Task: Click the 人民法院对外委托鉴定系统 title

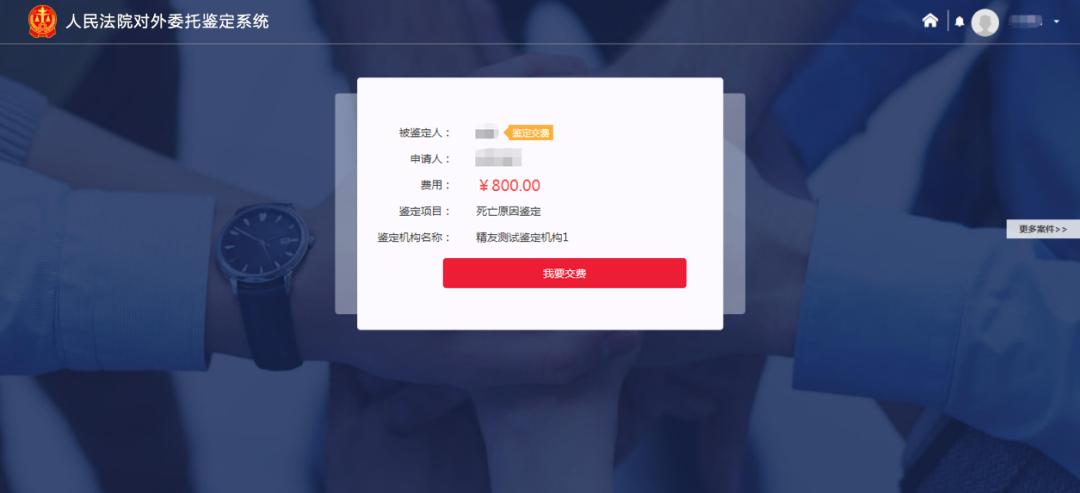Action: click(167, 22)
